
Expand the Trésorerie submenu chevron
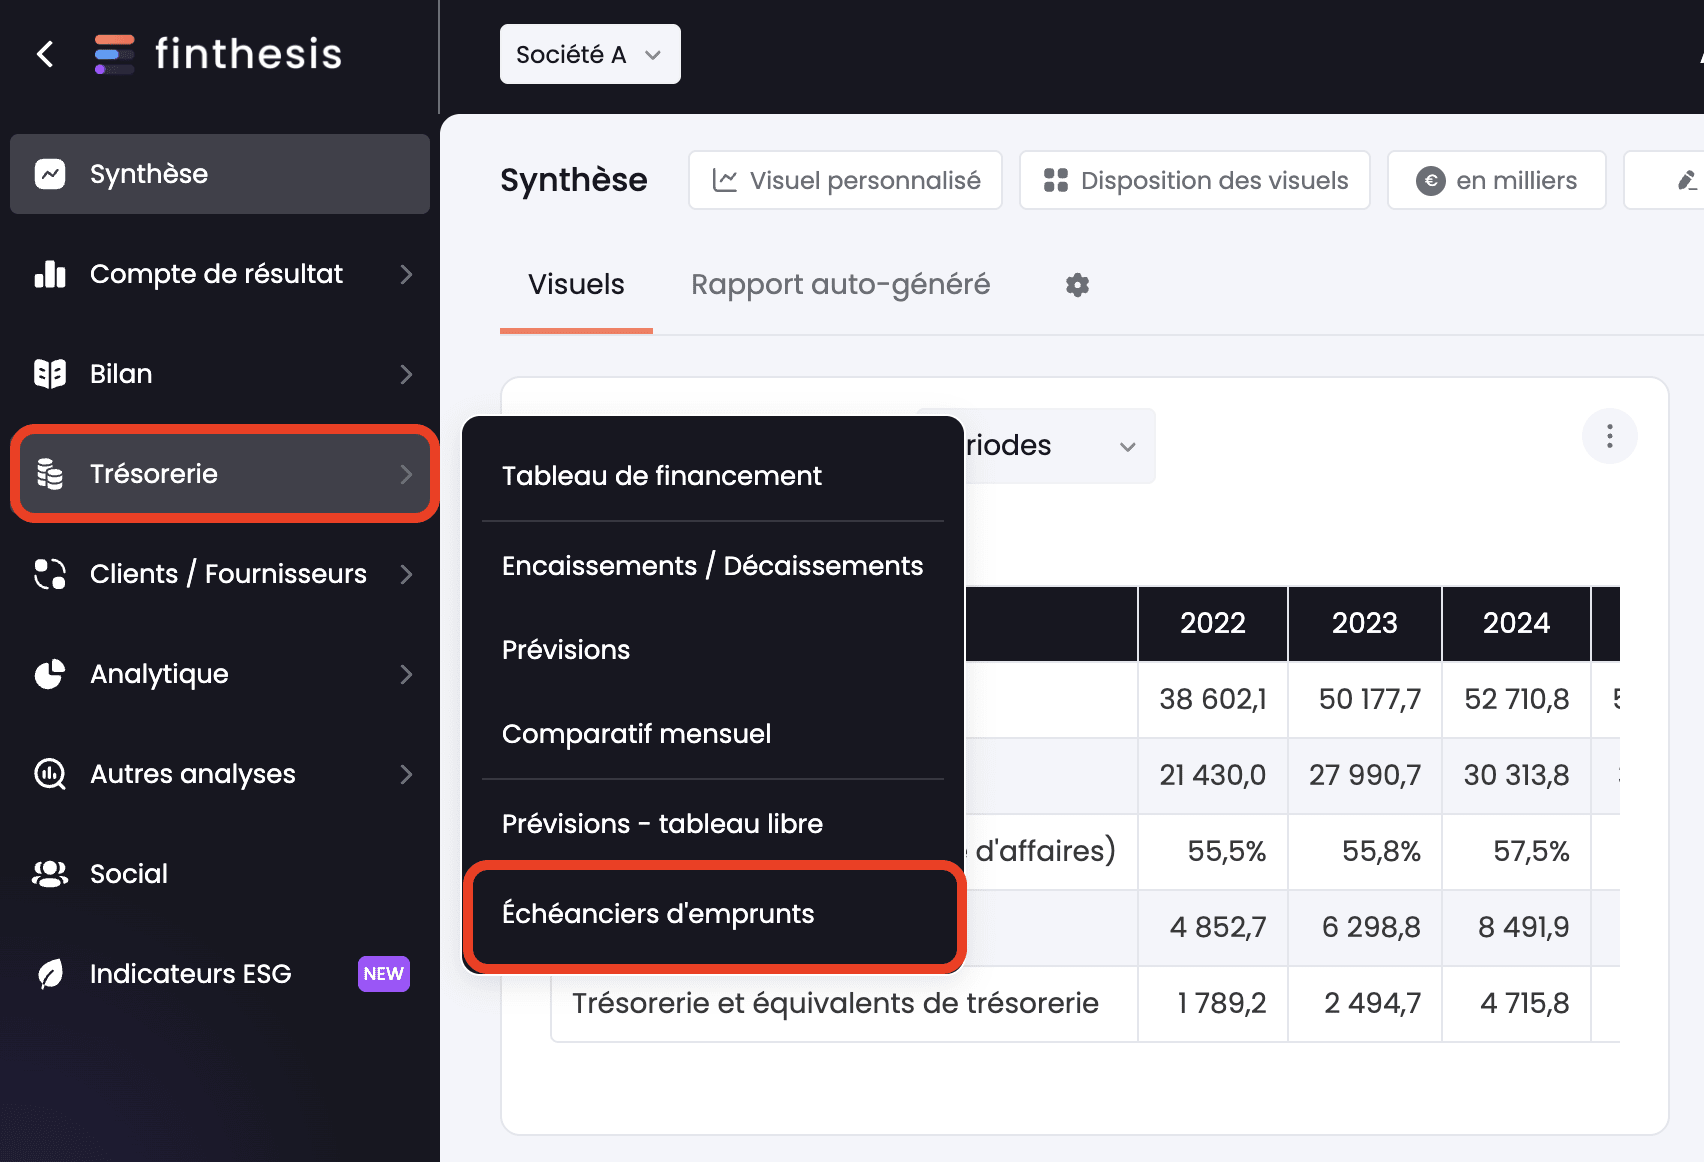point(406,474)
